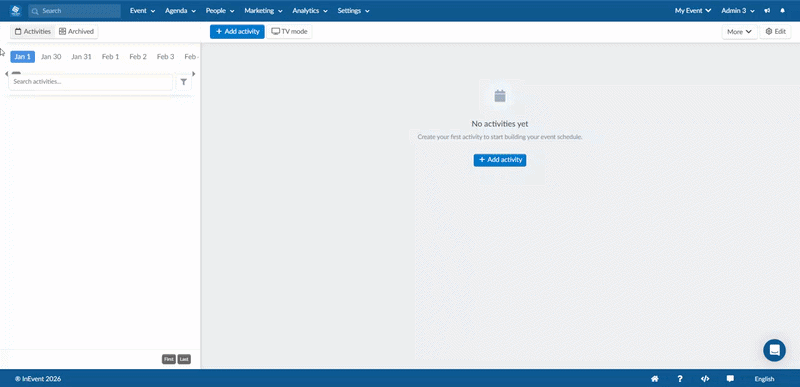Click the right arrow of the date scroller

pyautogui.click(x=194, y=74)
